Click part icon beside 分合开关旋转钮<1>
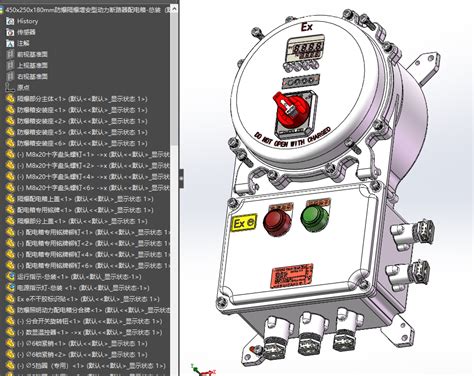 tap(10, 321)
